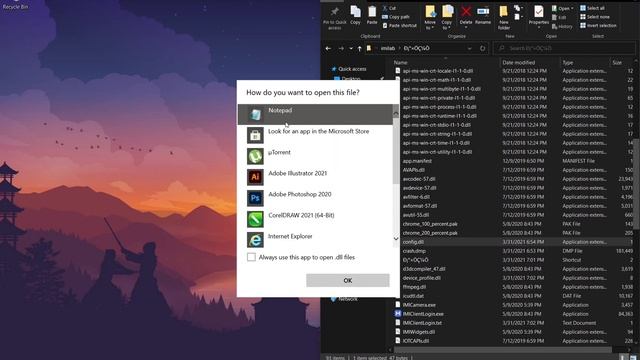Select Notepad in the open-with list
The image size is (640, 360).
315,114
